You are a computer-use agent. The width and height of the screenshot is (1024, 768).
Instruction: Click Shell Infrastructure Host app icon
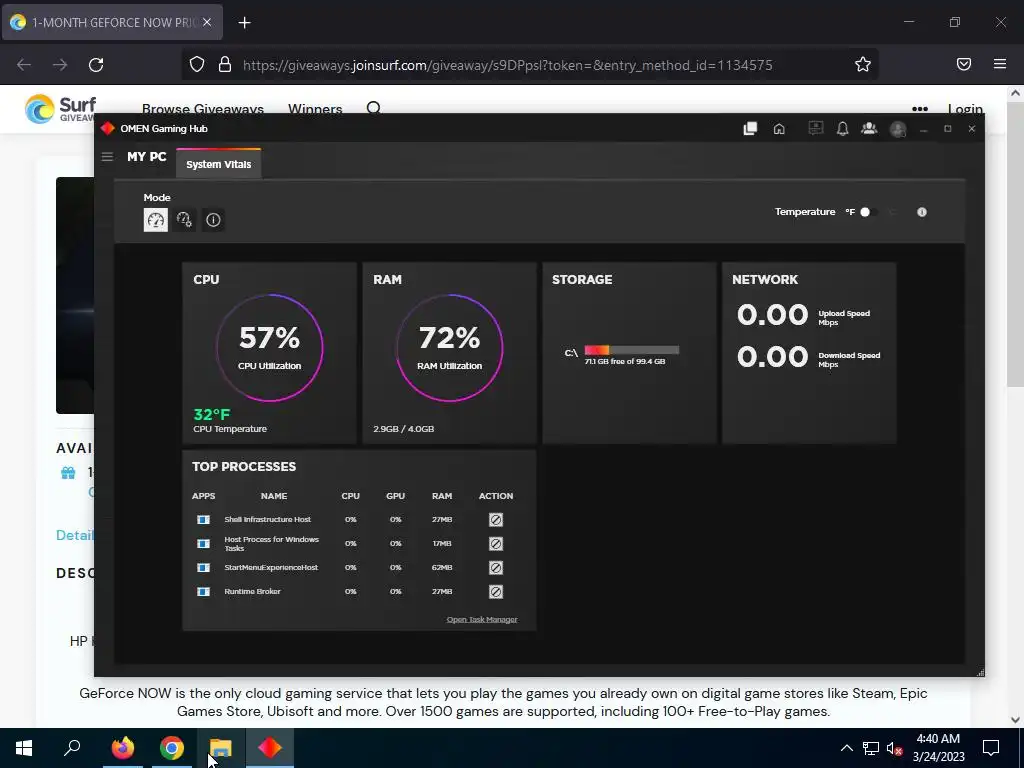tap(203, 520)
